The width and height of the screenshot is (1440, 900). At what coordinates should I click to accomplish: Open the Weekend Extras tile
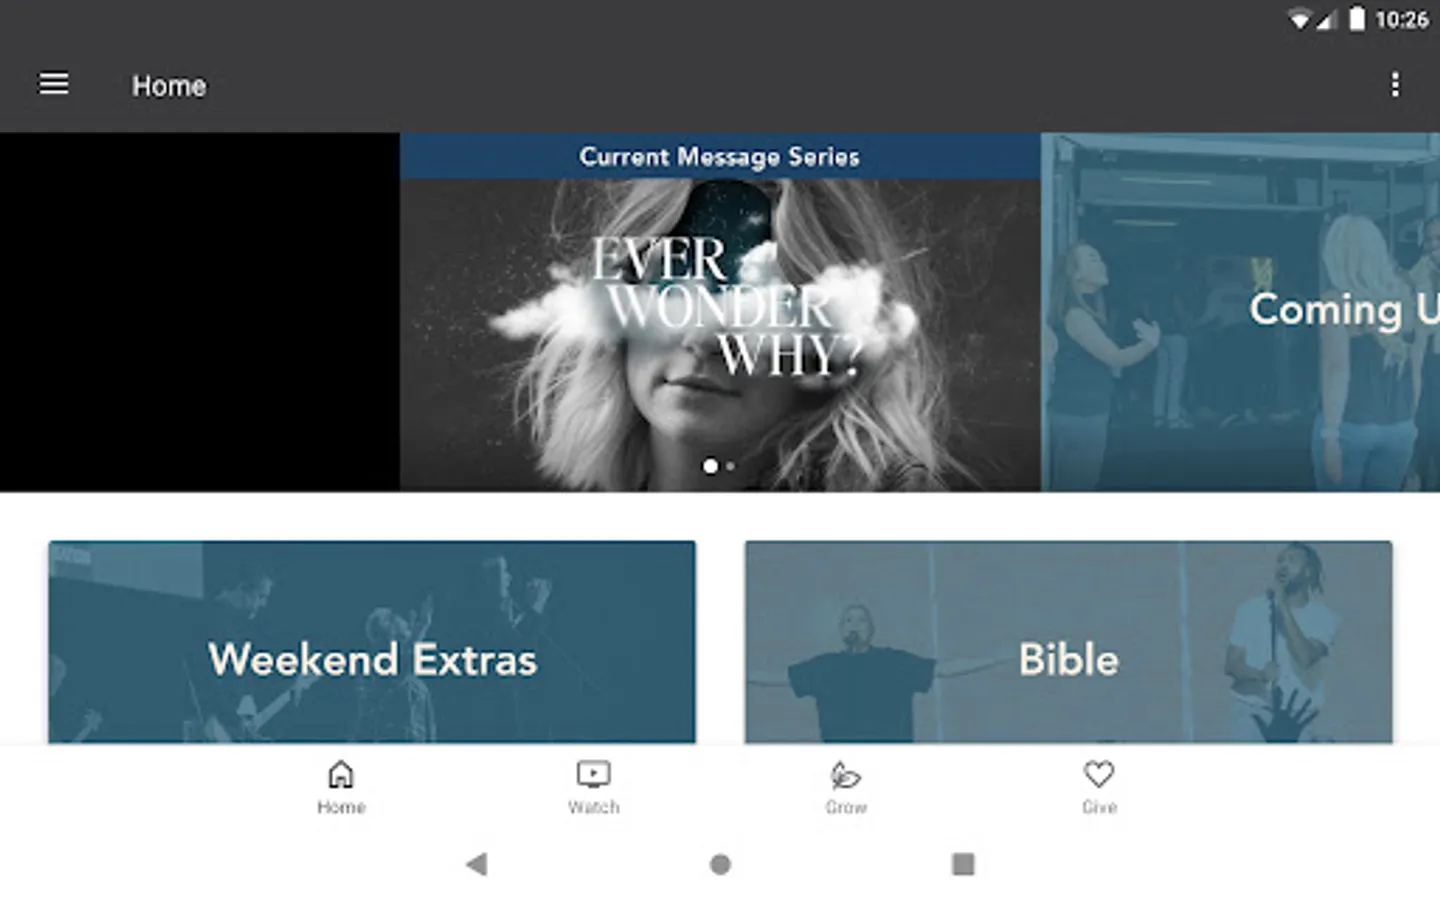(372, 642)
